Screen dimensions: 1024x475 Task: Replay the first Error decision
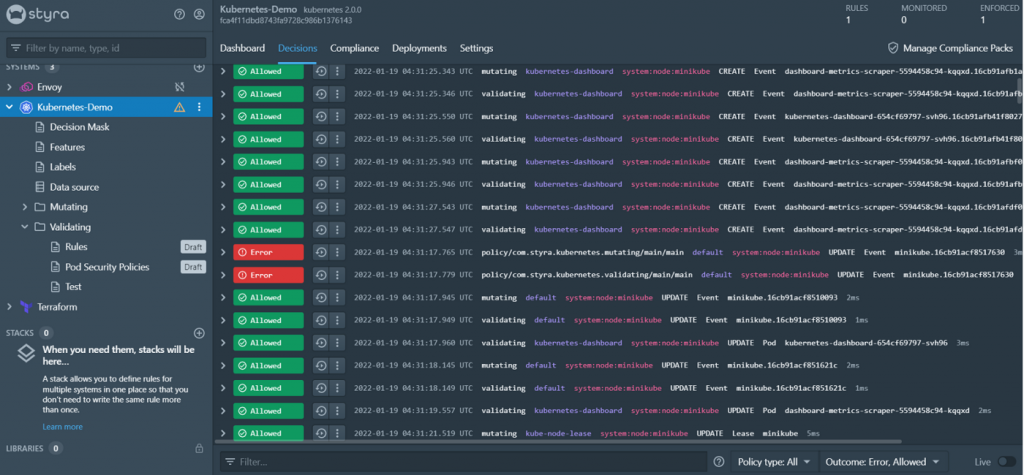pyautogui.click(x=320, y=252)
